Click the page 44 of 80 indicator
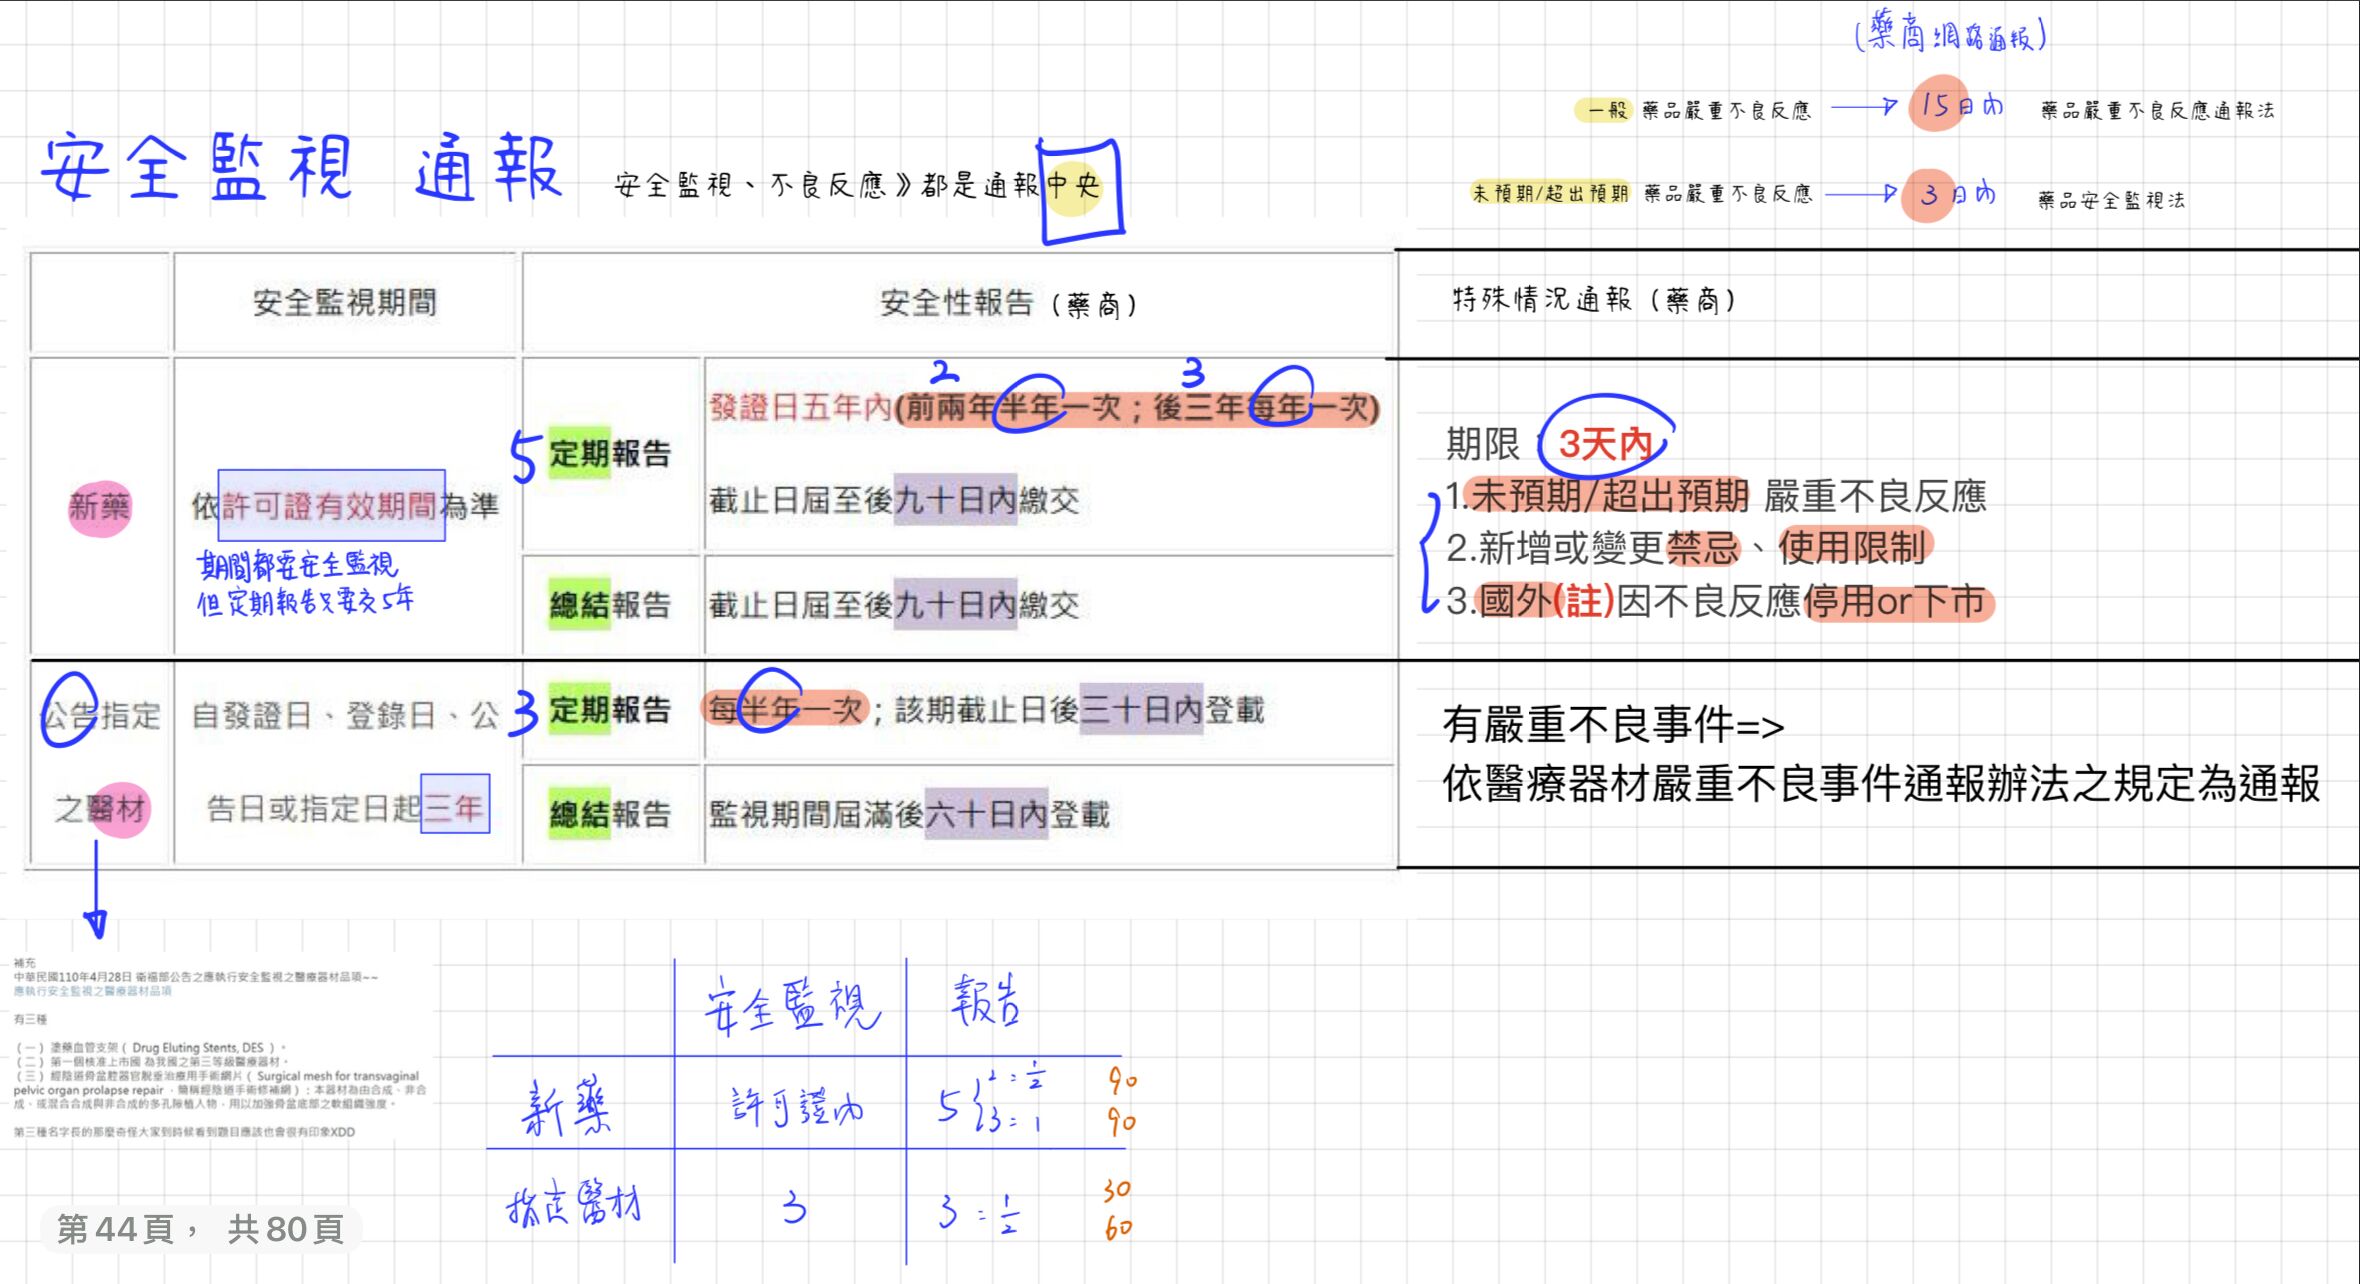 tap(200, 1228)
